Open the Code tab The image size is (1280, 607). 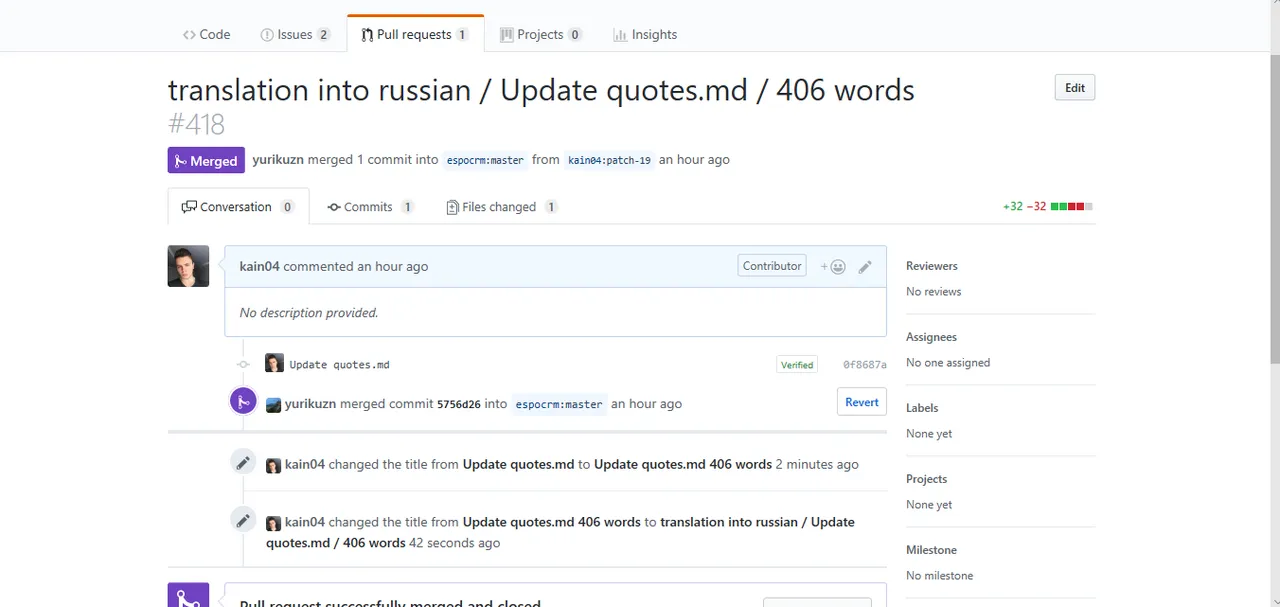(206, 34)
